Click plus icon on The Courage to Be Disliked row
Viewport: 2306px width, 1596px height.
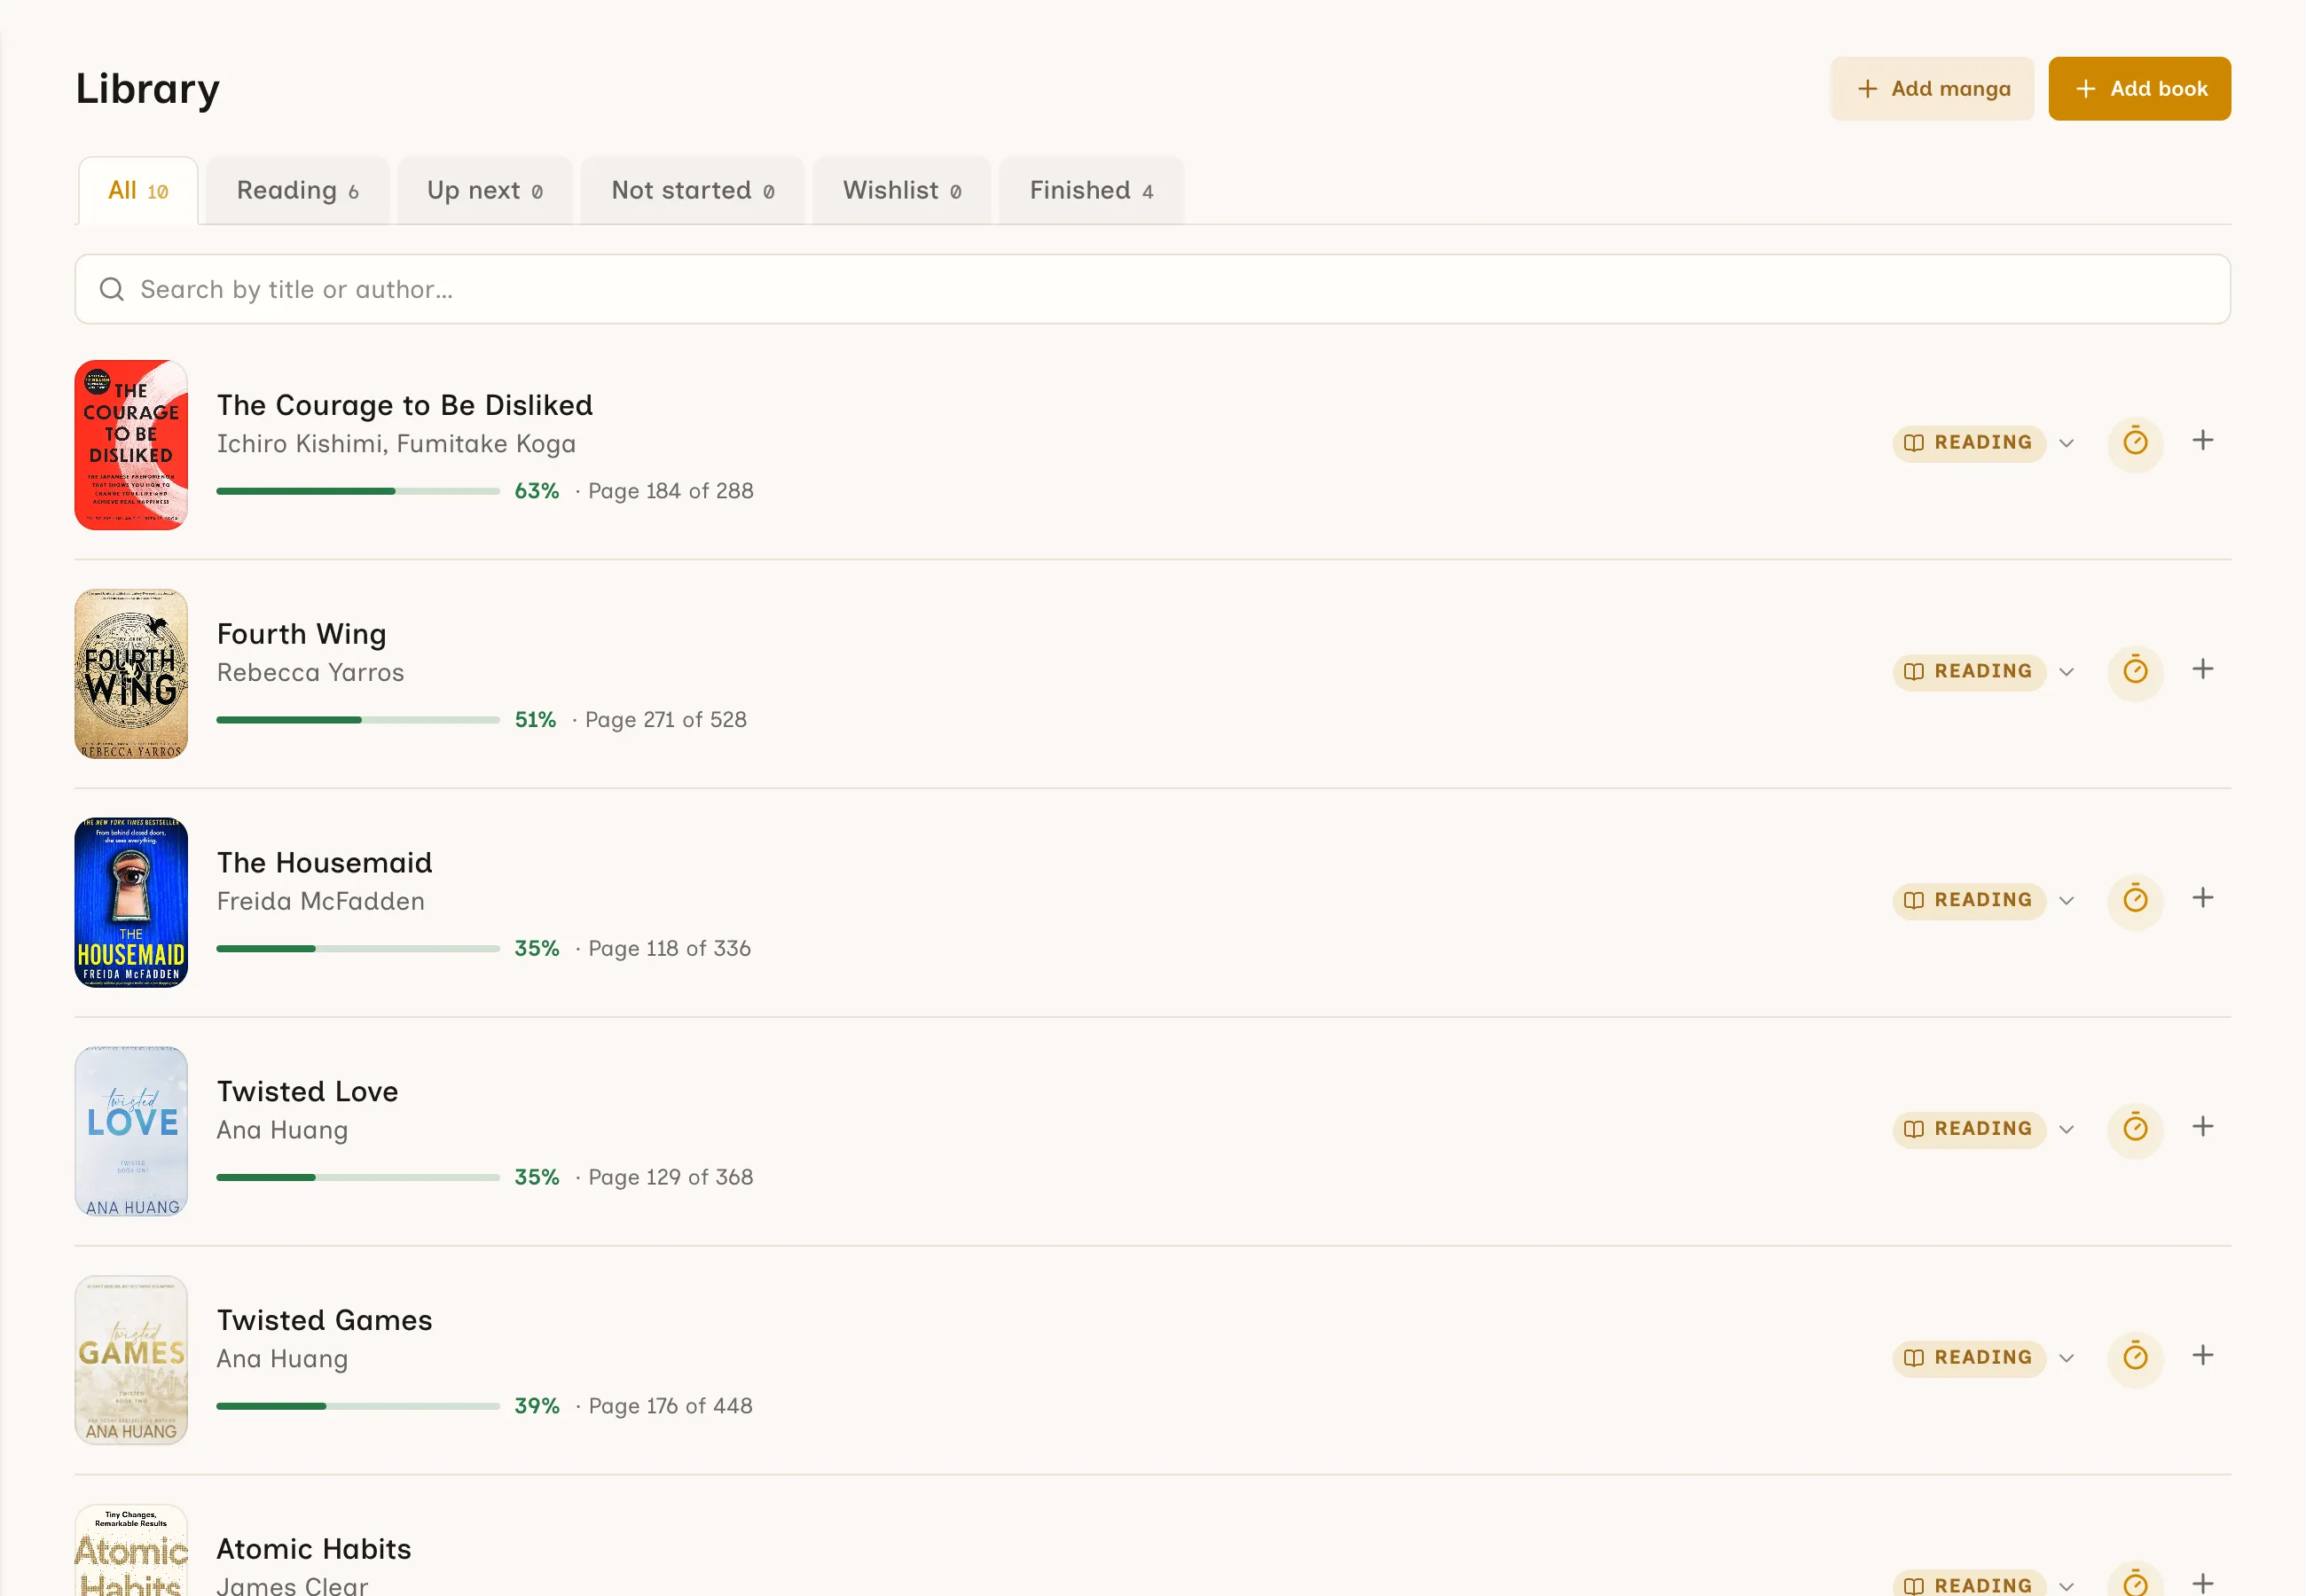click(2202, 441)
